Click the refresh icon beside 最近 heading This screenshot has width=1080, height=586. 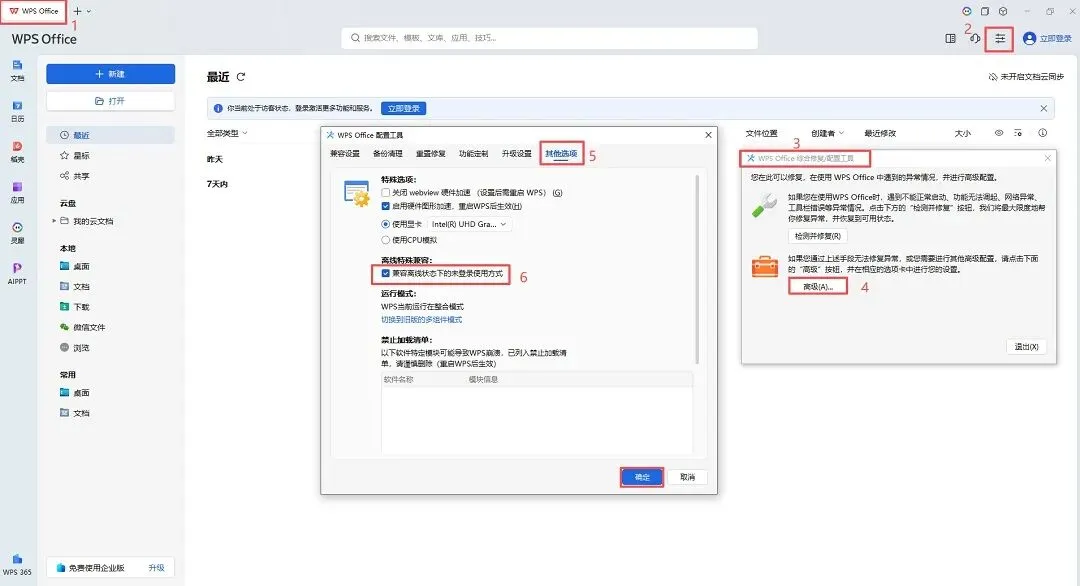[x=240, y=77]
